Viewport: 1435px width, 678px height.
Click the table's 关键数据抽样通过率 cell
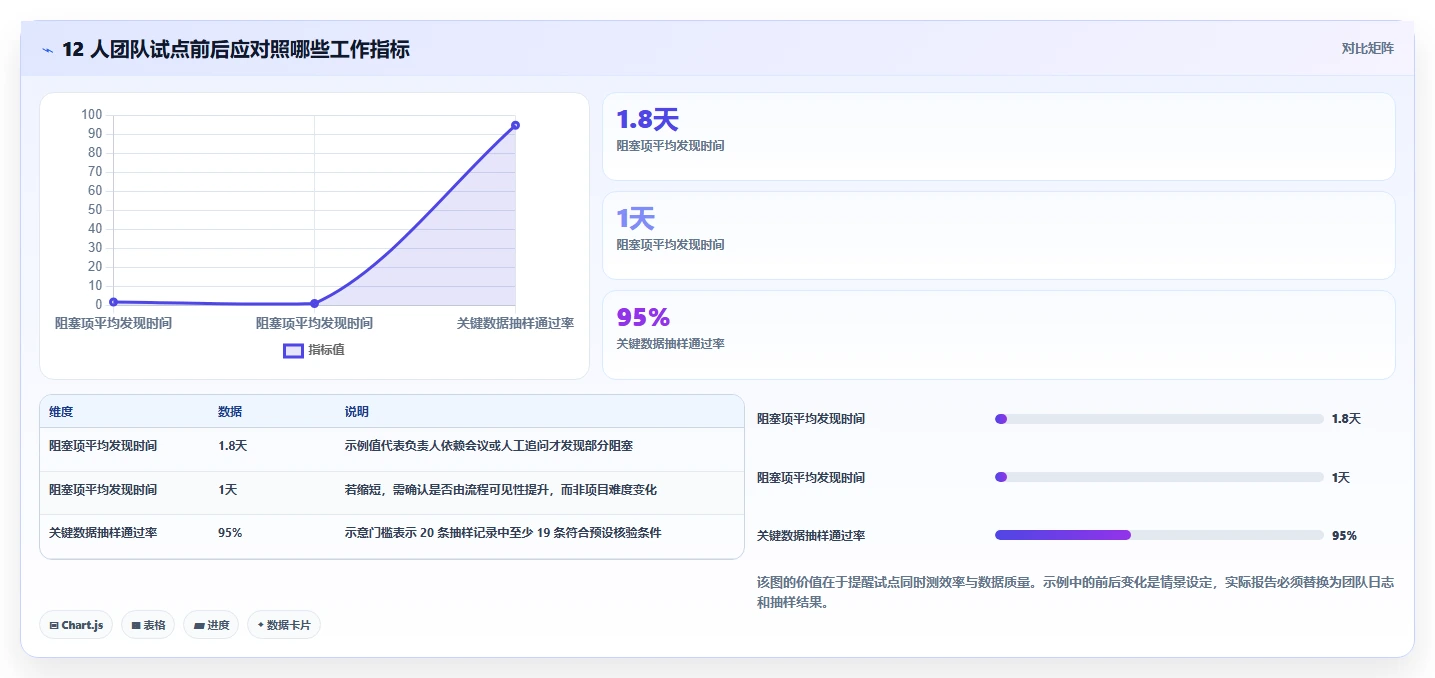[x=103, y=533]
